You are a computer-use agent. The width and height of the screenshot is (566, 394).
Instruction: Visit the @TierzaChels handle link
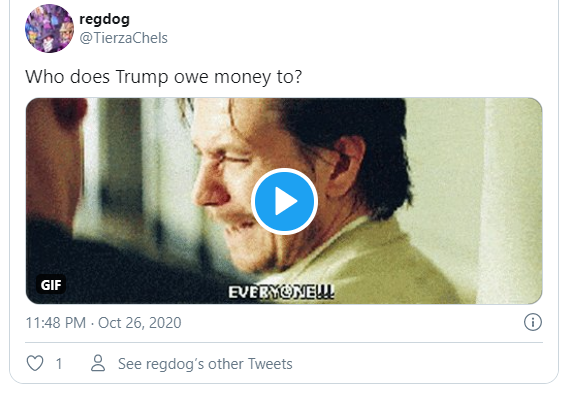pos(123,38)
